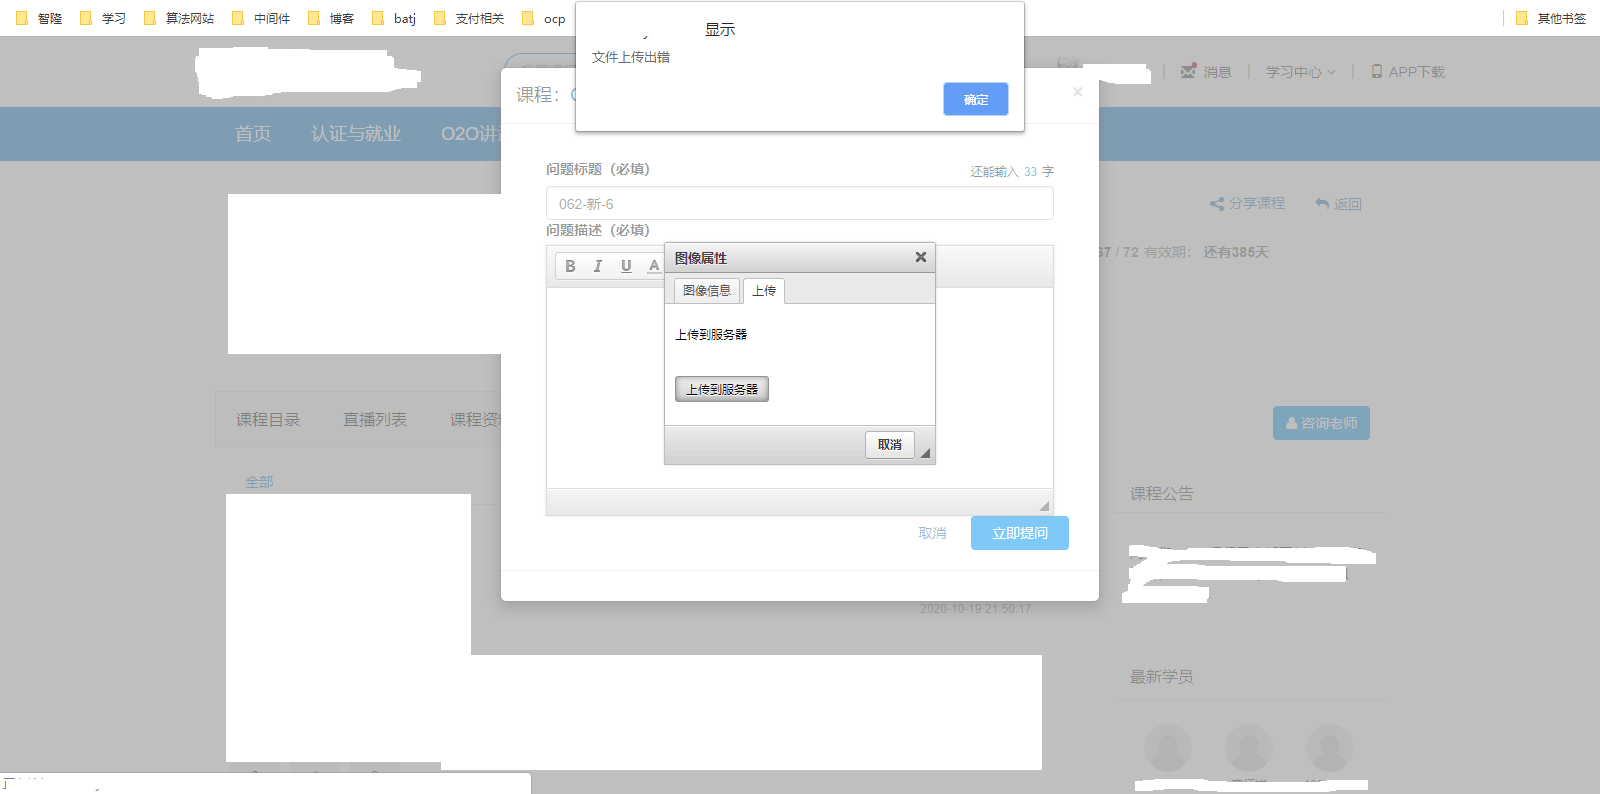Open the 博客 bookmark folder
Screen dimensions: 1600x794
tap(331, 18)
